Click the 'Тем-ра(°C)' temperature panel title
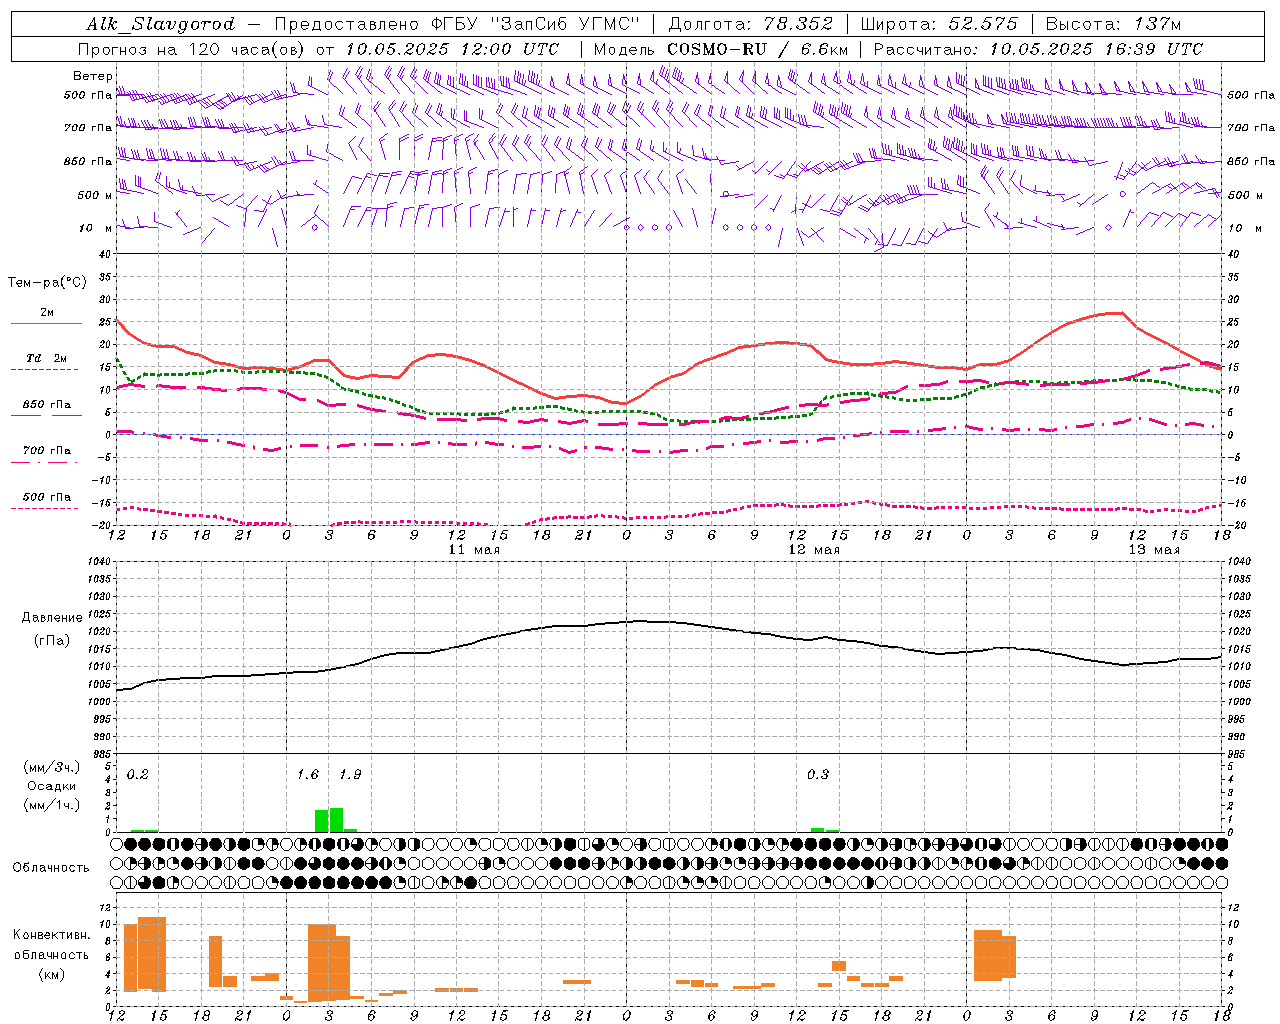This screenshot has height=1024, width=1280. click(46, 283)
